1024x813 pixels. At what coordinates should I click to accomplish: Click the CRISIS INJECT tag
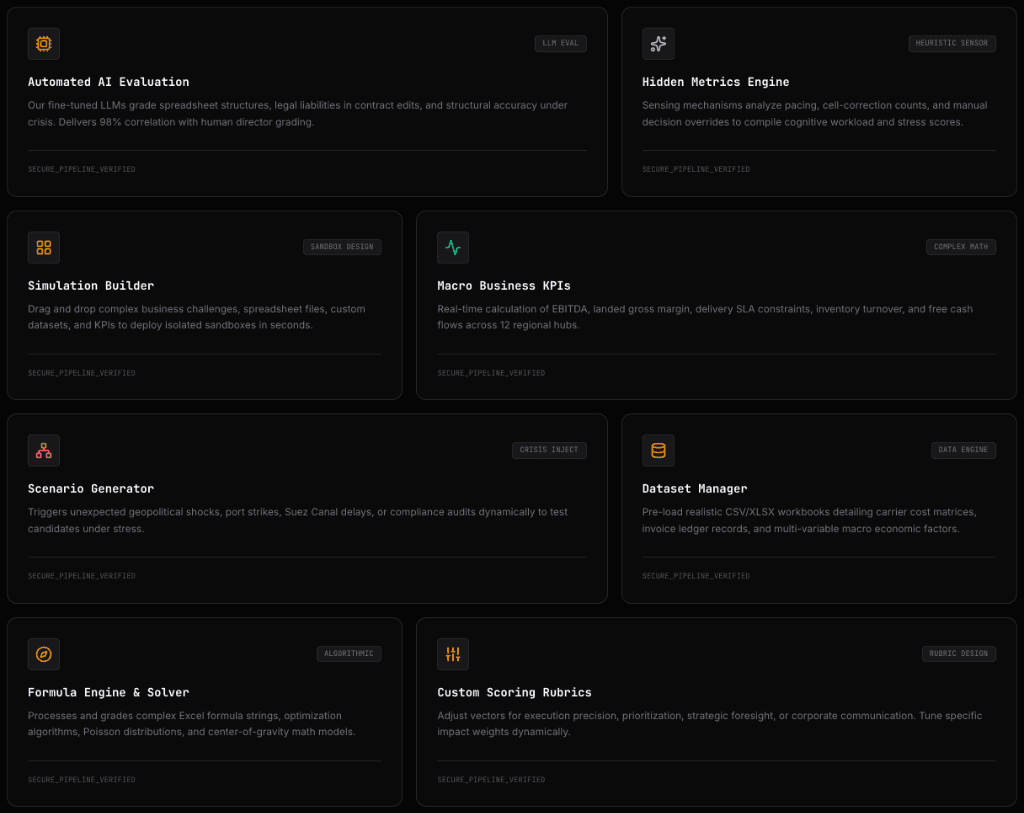pos(549,450)
